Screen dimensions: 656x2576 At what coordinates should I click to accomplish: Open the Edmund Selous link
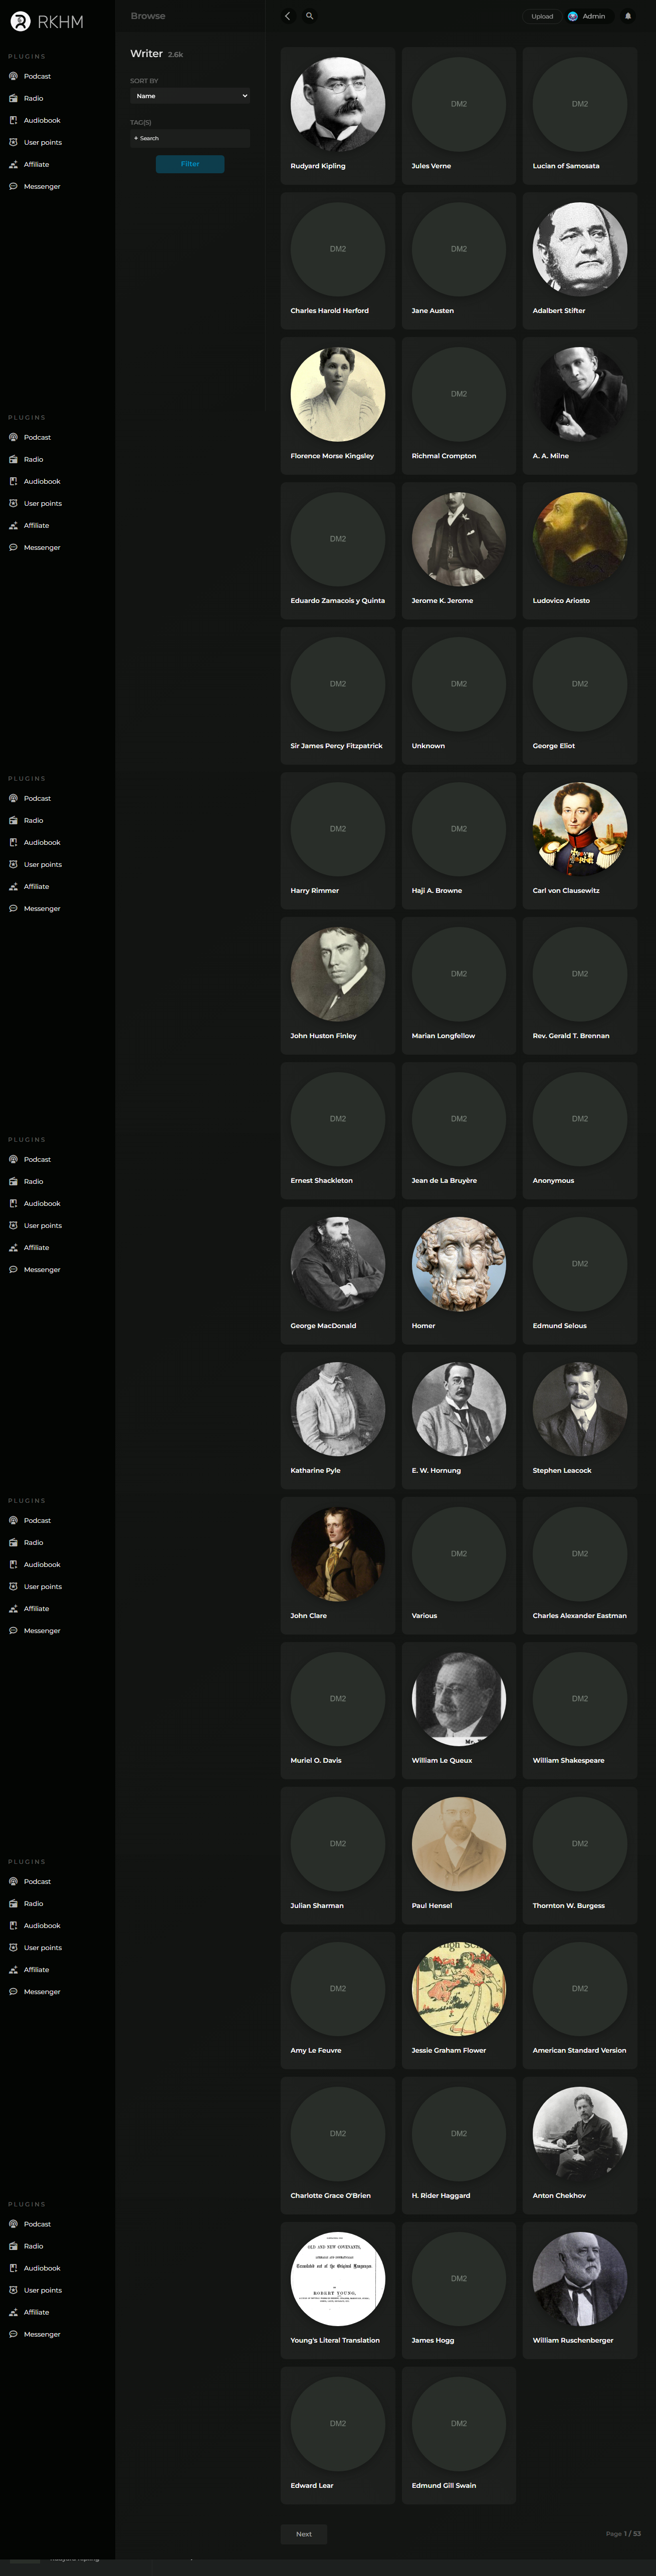tap(560, 1326)
